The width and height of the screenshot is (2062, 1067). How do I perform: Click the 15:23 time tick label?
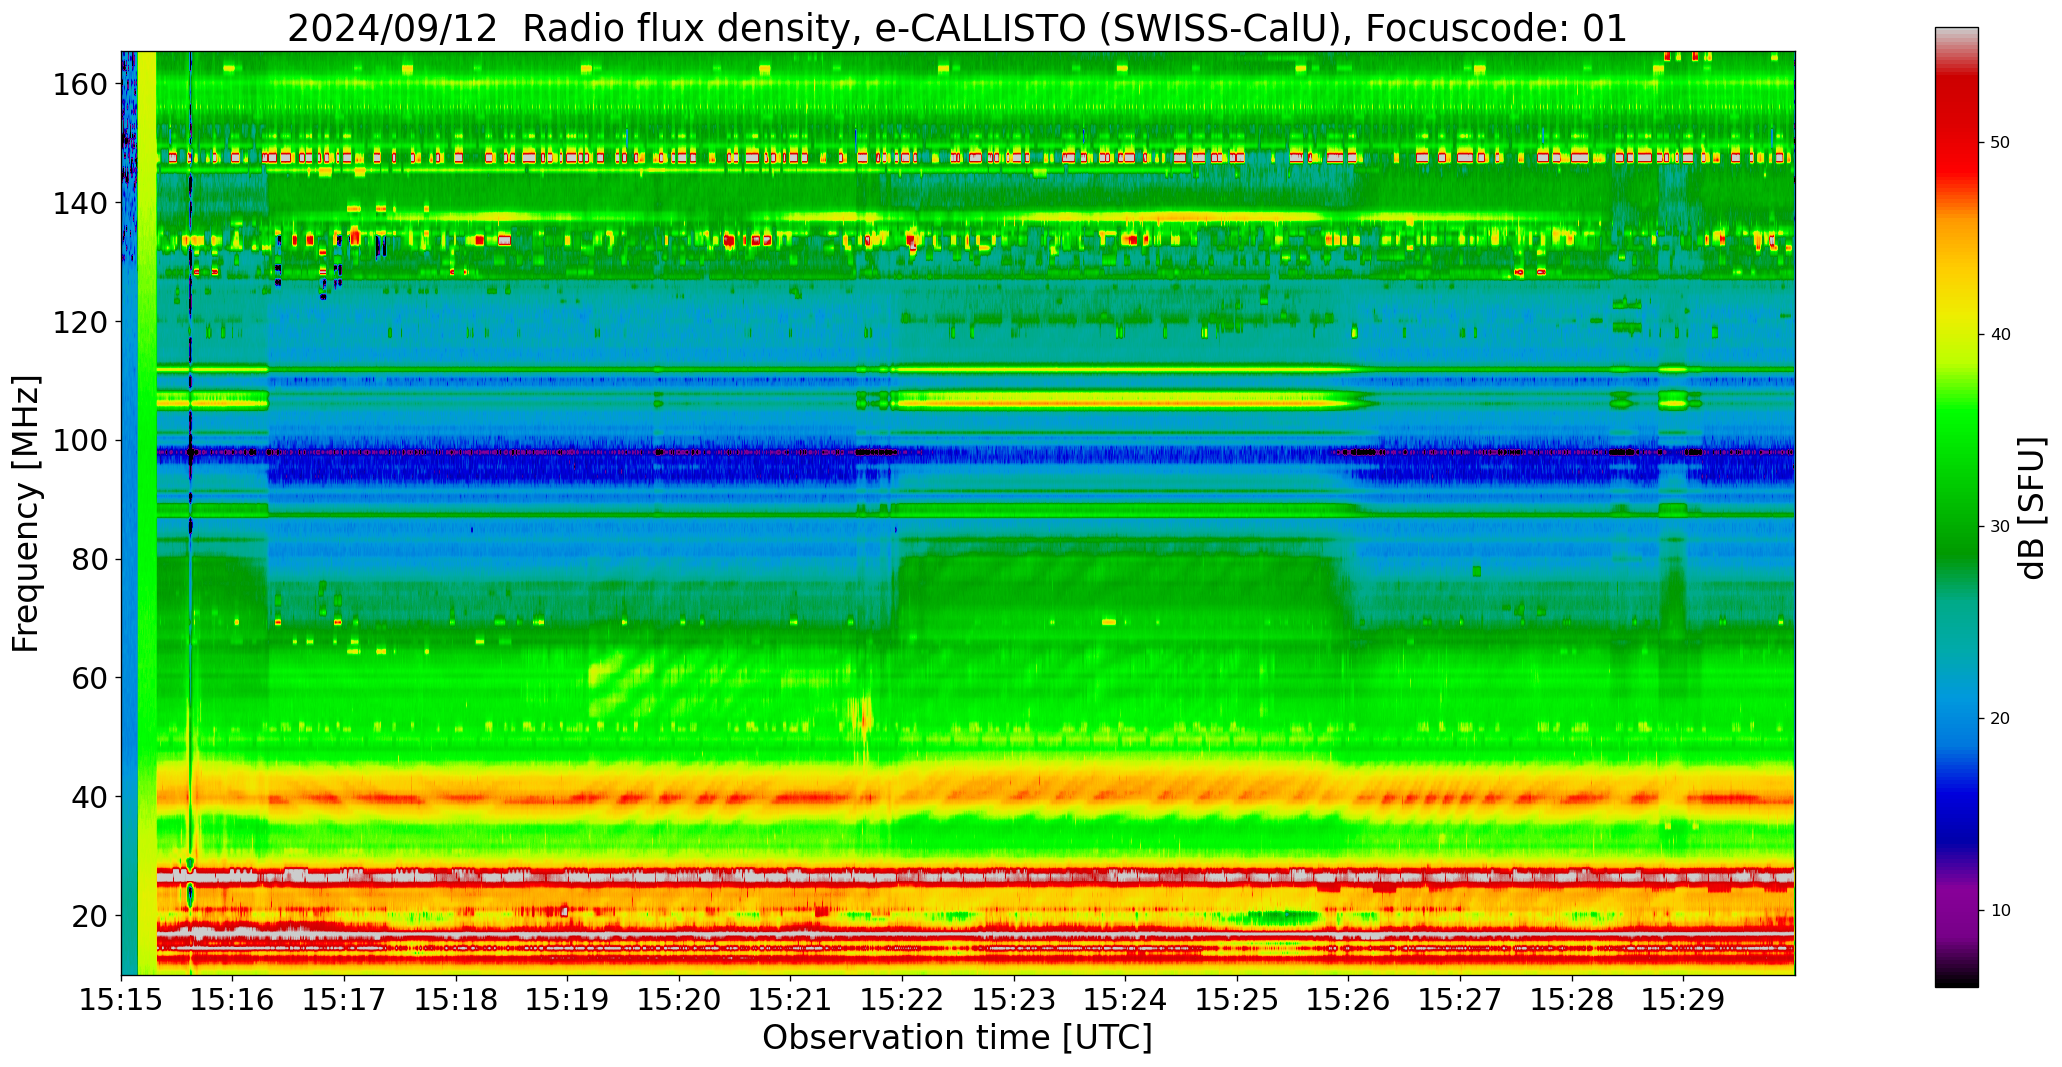point(1014,998)
